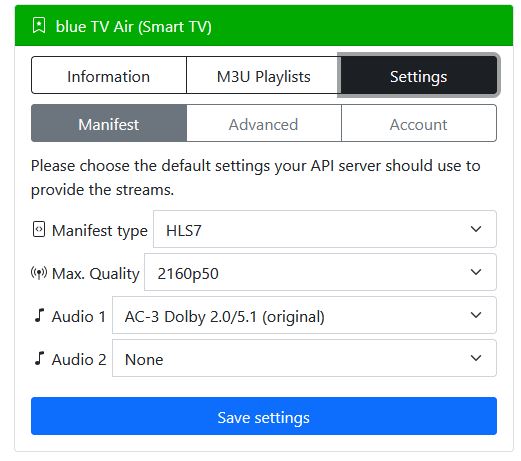The width and height of the screenshot is (521, 461).
Task: Switch to the Advanced sub-tab
Action: tap(264, 123)
